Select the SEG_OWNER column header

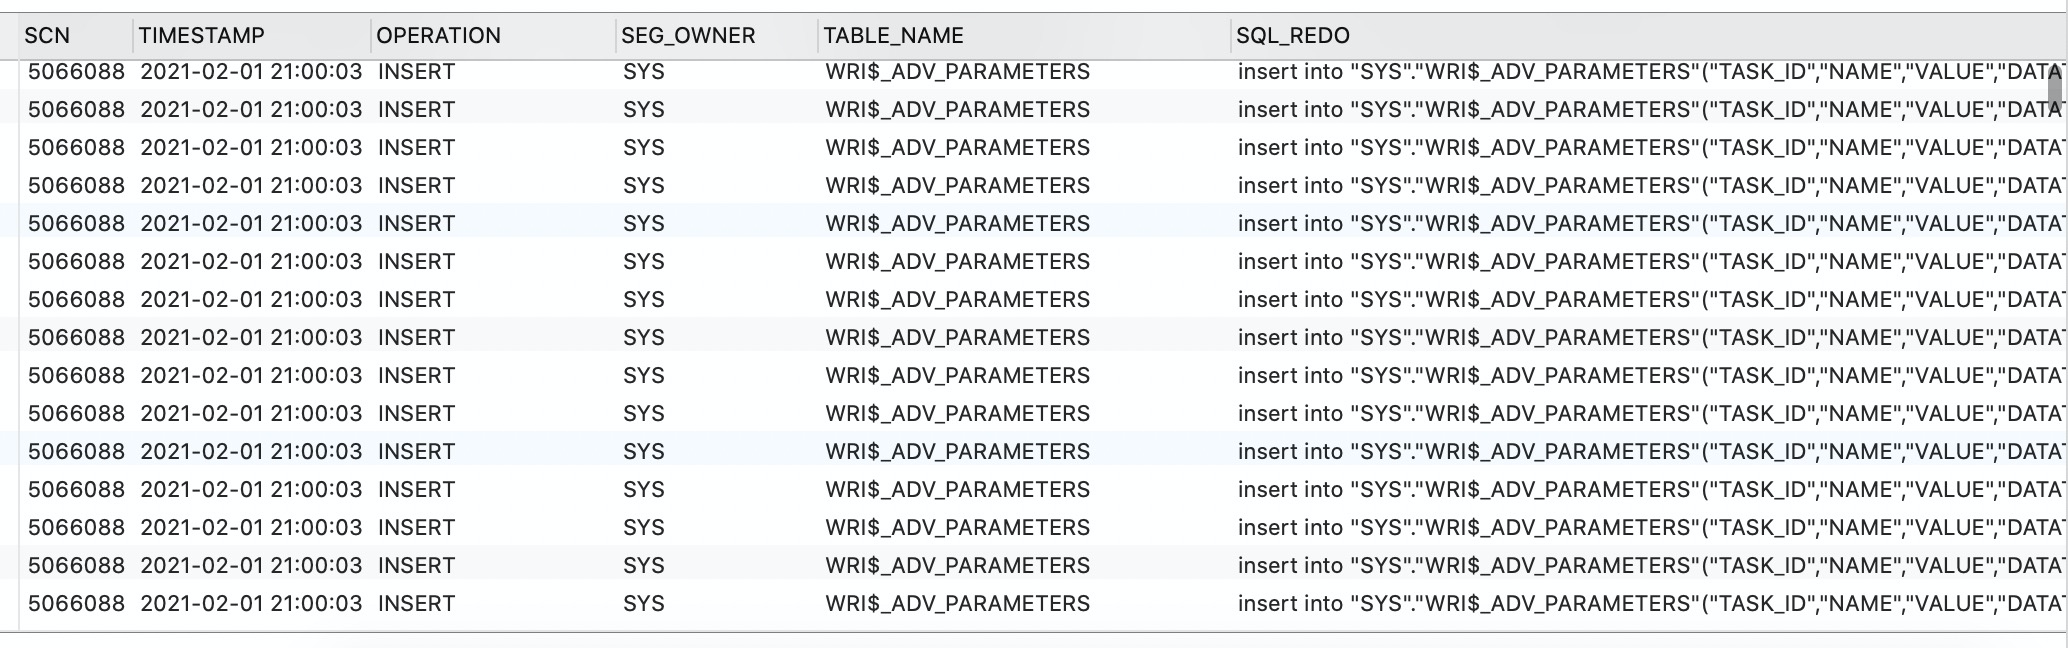[688, 36]
